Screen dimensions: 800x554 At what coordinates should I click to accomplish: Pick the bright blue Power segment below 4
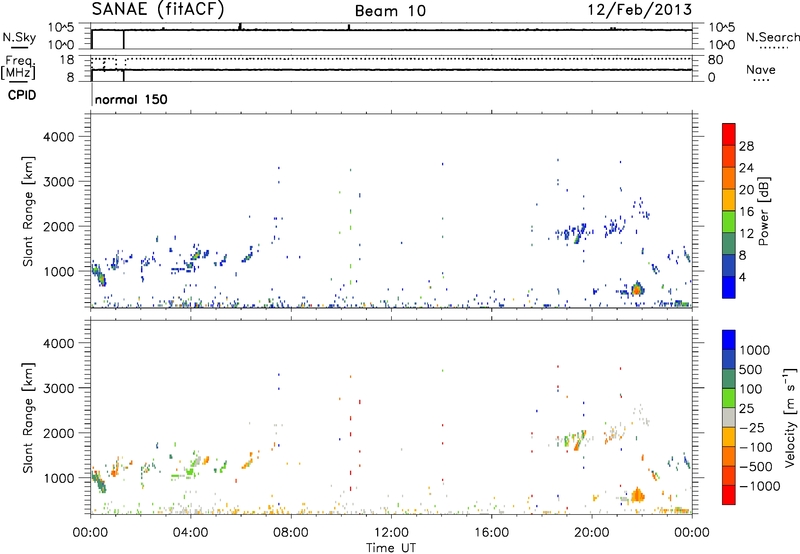729,287
